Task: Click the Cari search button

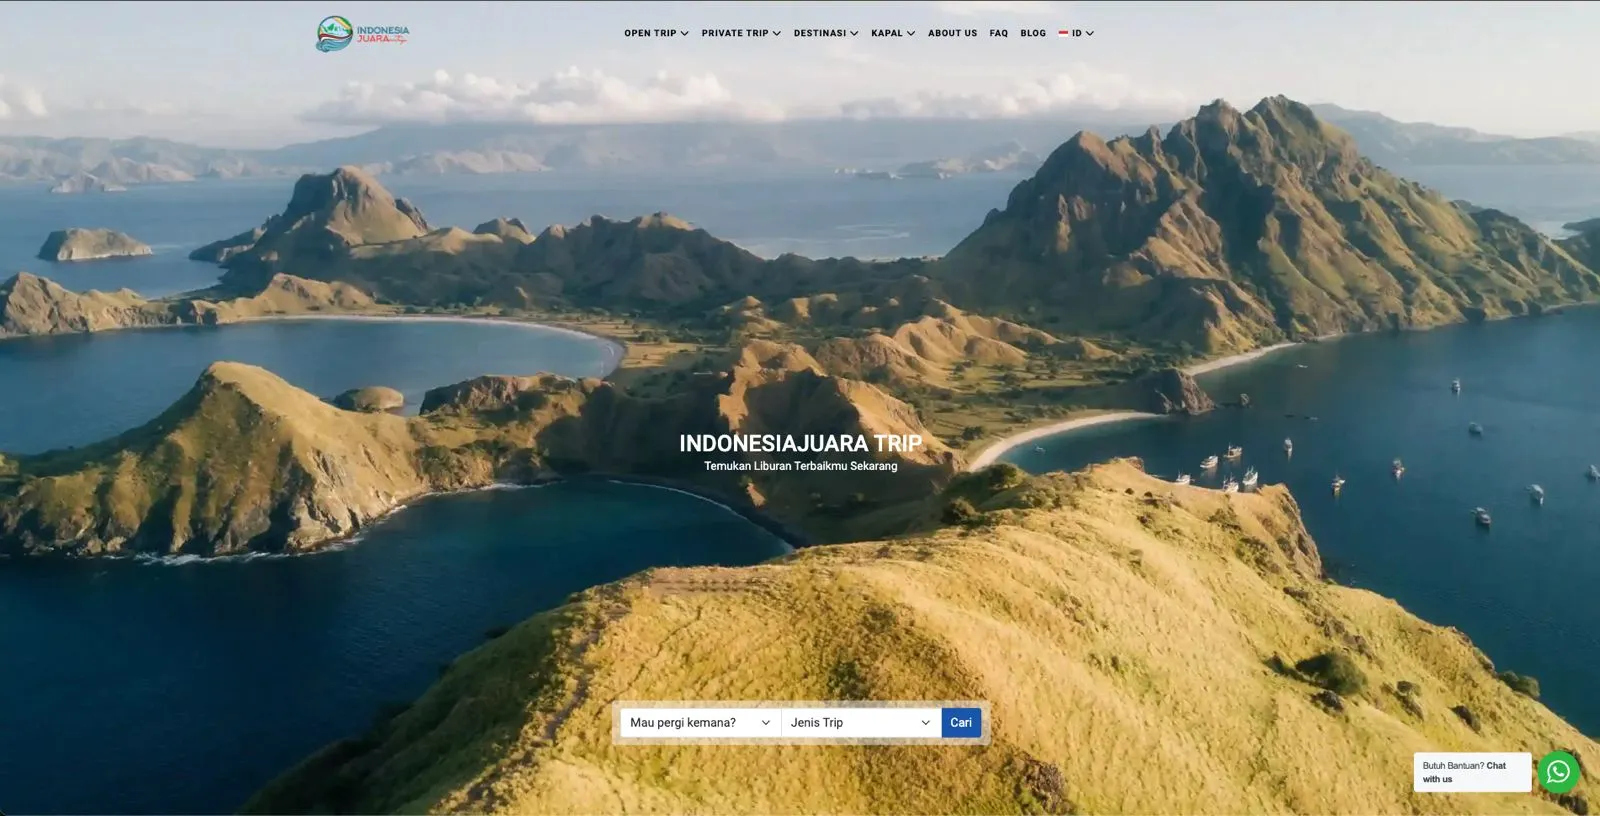Action: pos(961,722)
